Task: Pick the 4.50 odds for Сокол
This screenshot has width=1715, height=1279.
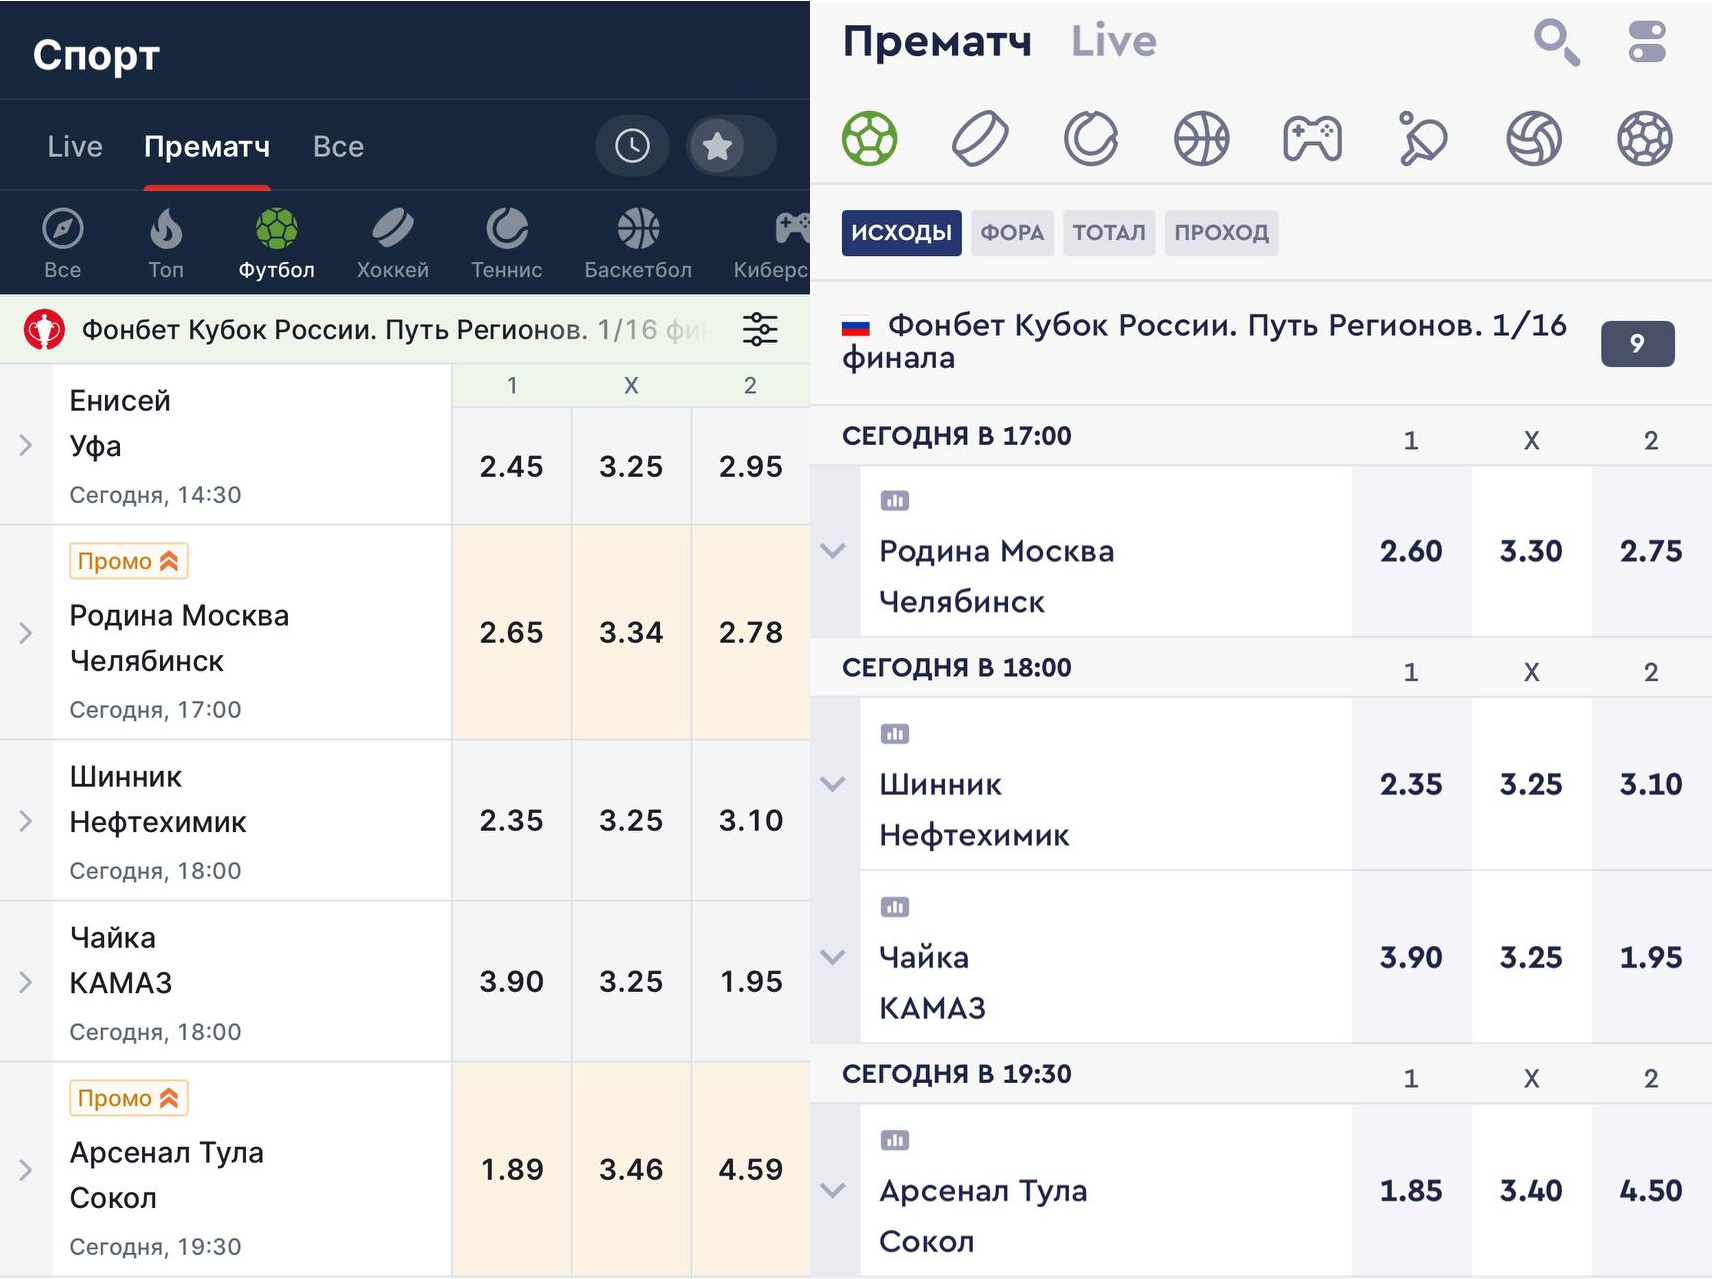Action: click(x=1650, y=1190)
